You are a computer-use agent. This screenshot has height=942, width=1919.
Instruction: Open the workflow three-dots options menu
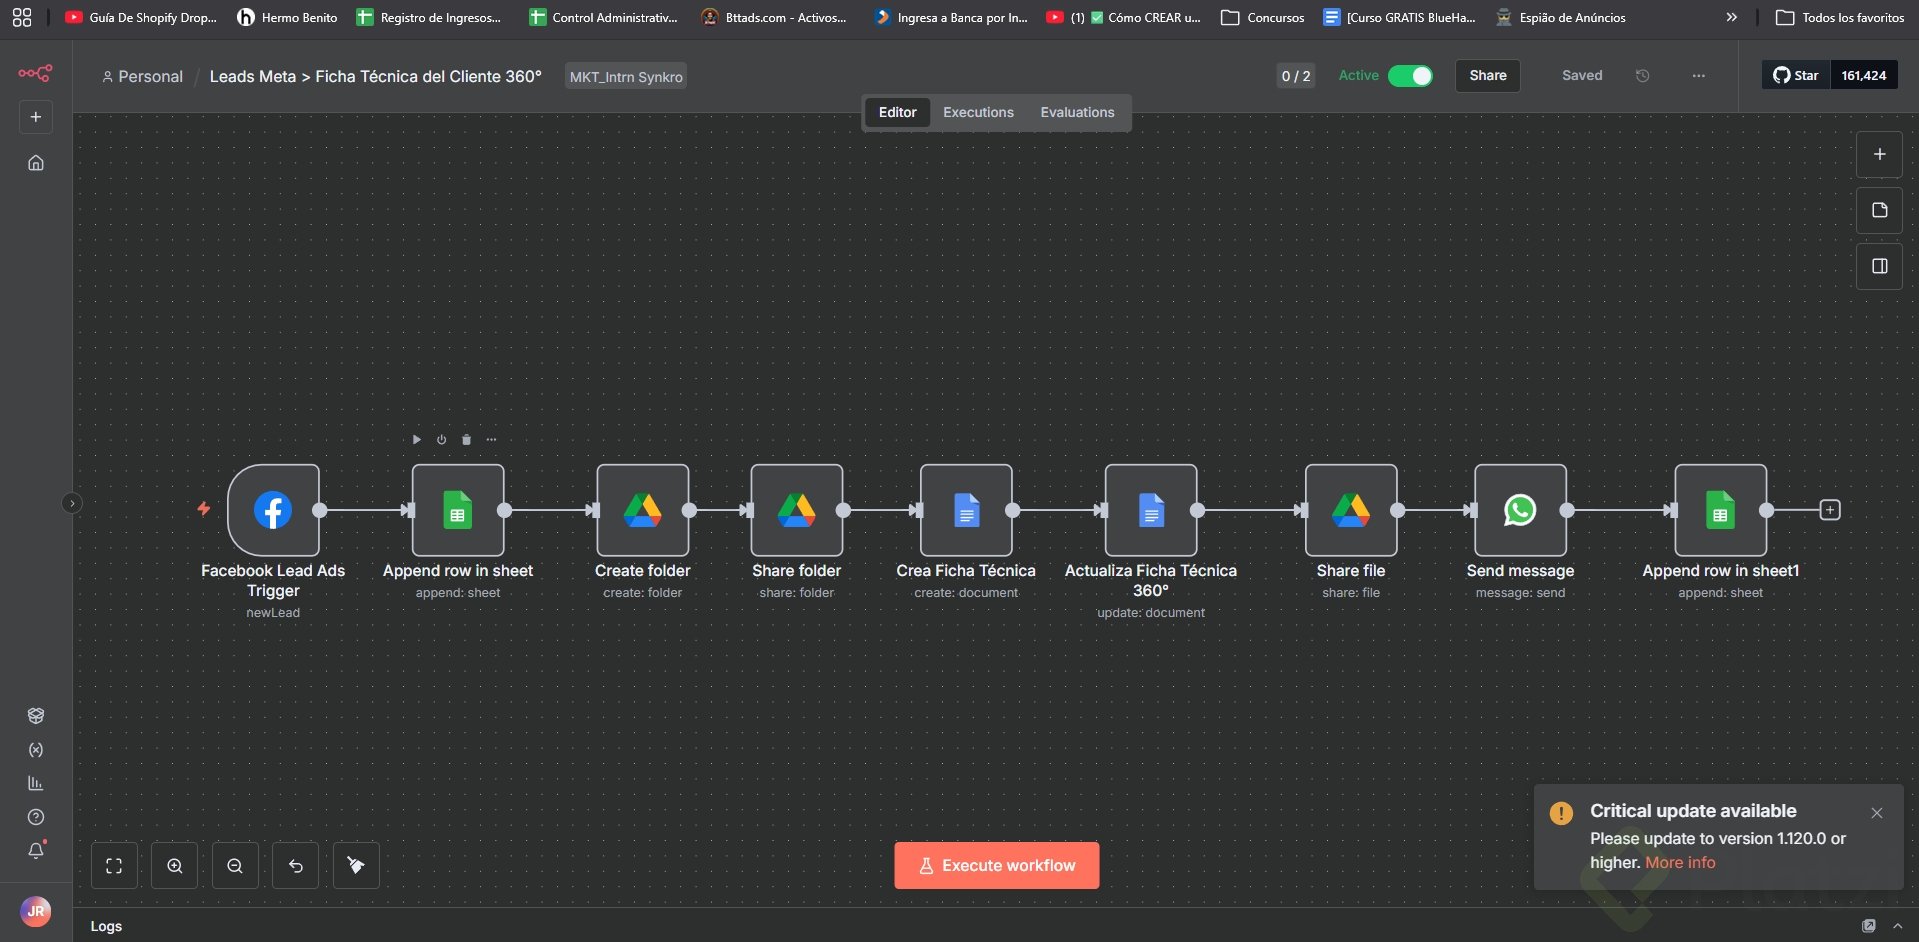click(1698, 76)
